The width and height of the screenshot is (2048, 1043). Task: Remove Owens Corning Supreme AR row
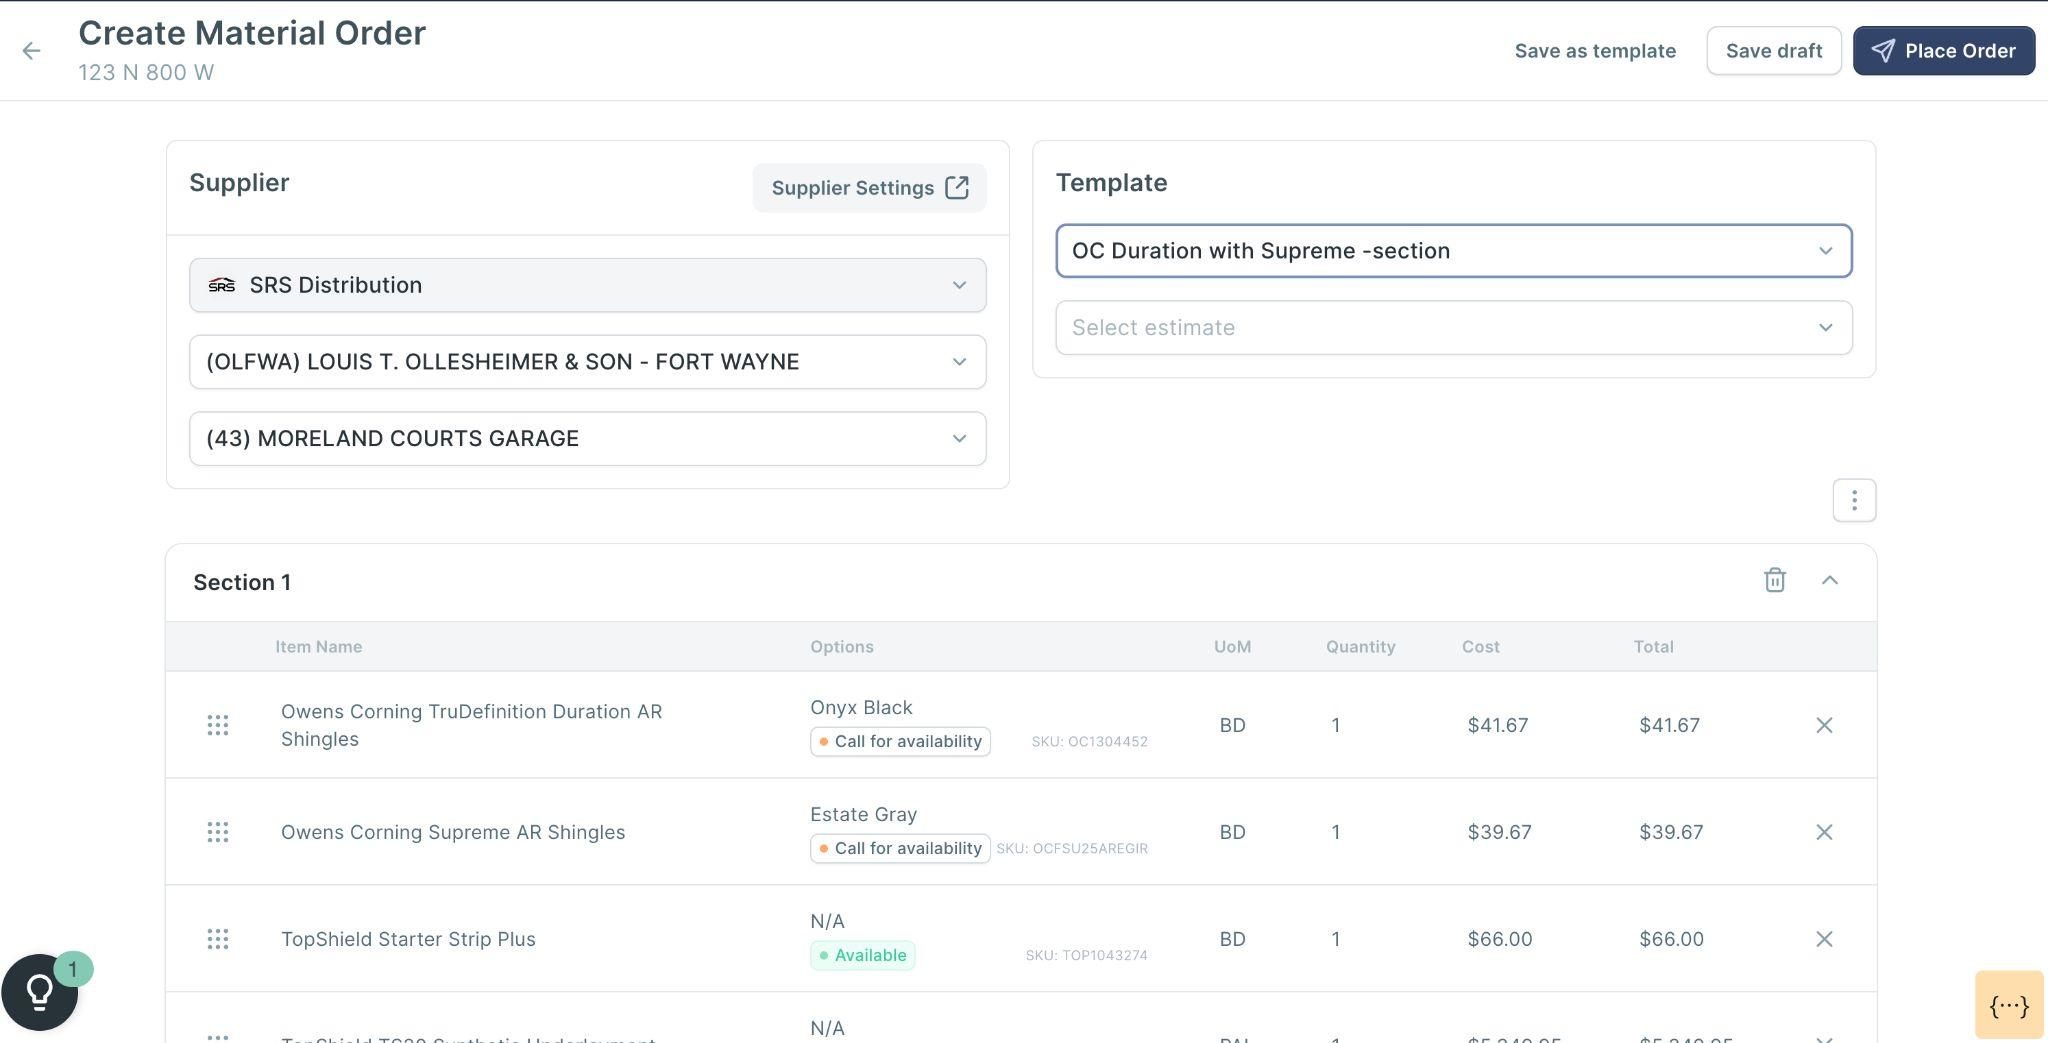pos(1824,832)
